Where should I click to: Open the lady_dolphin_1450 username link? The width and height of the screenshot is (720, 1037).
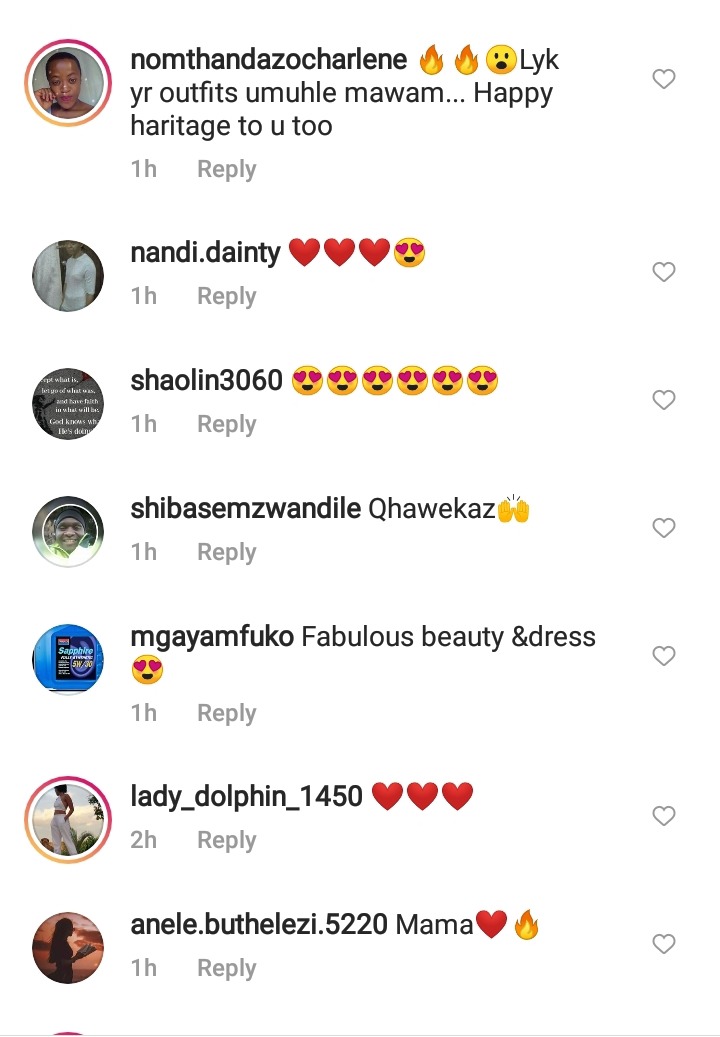(x=246, y=796)
